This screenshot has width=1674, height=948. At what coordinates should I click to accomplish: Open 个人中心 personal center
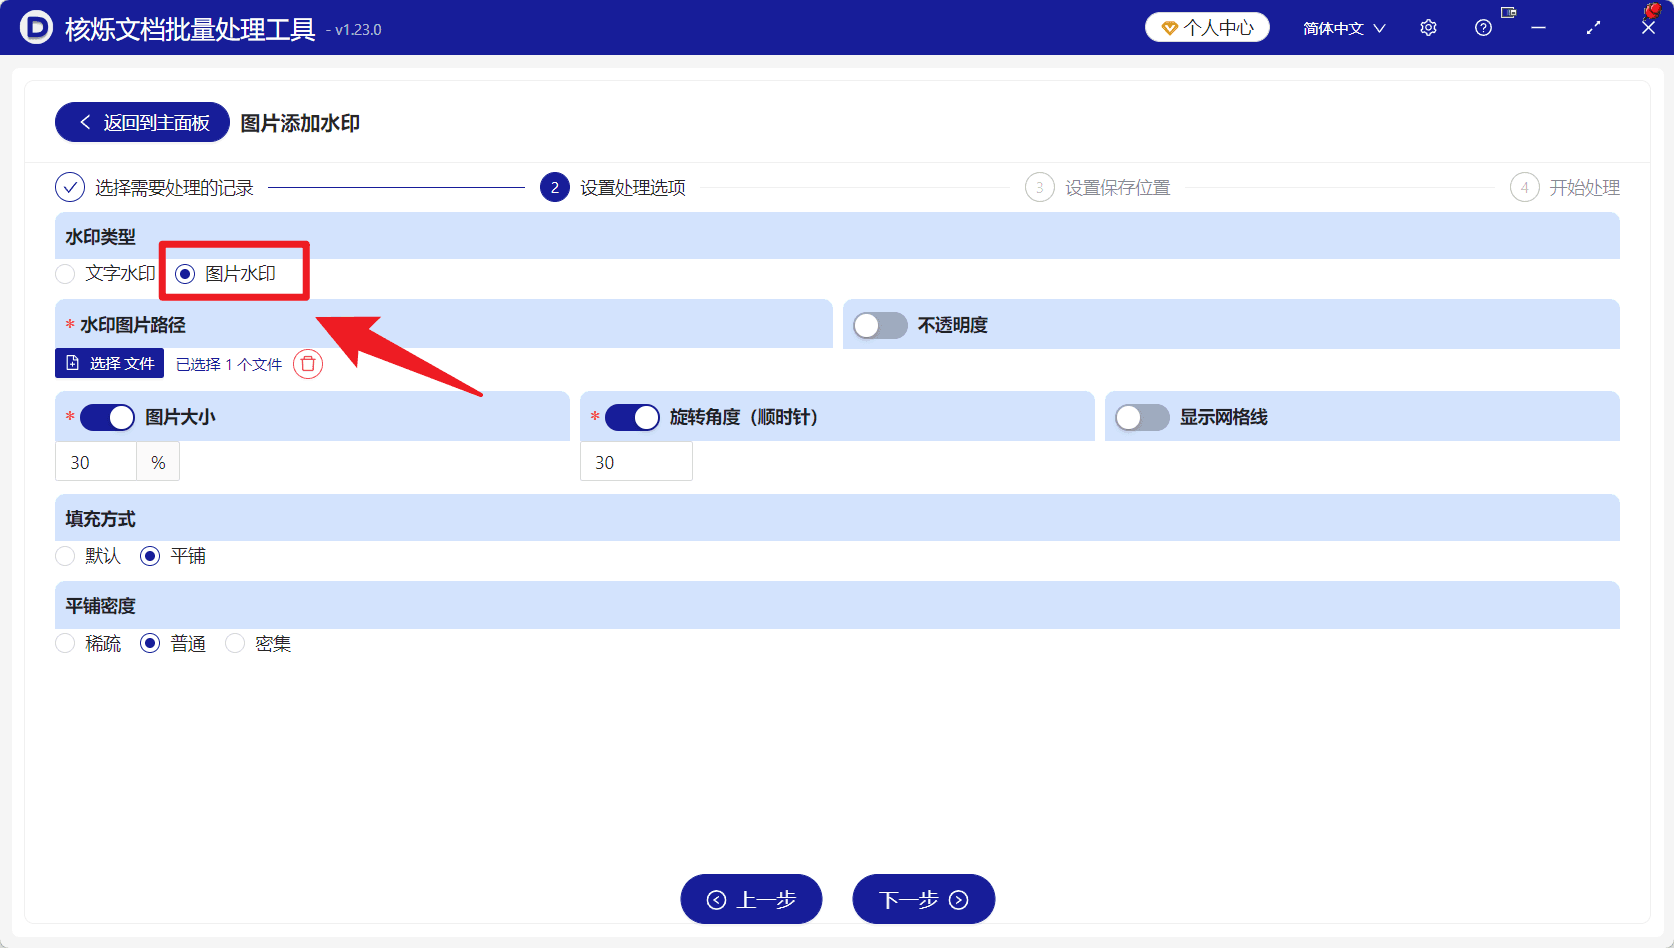point(1207,28)
